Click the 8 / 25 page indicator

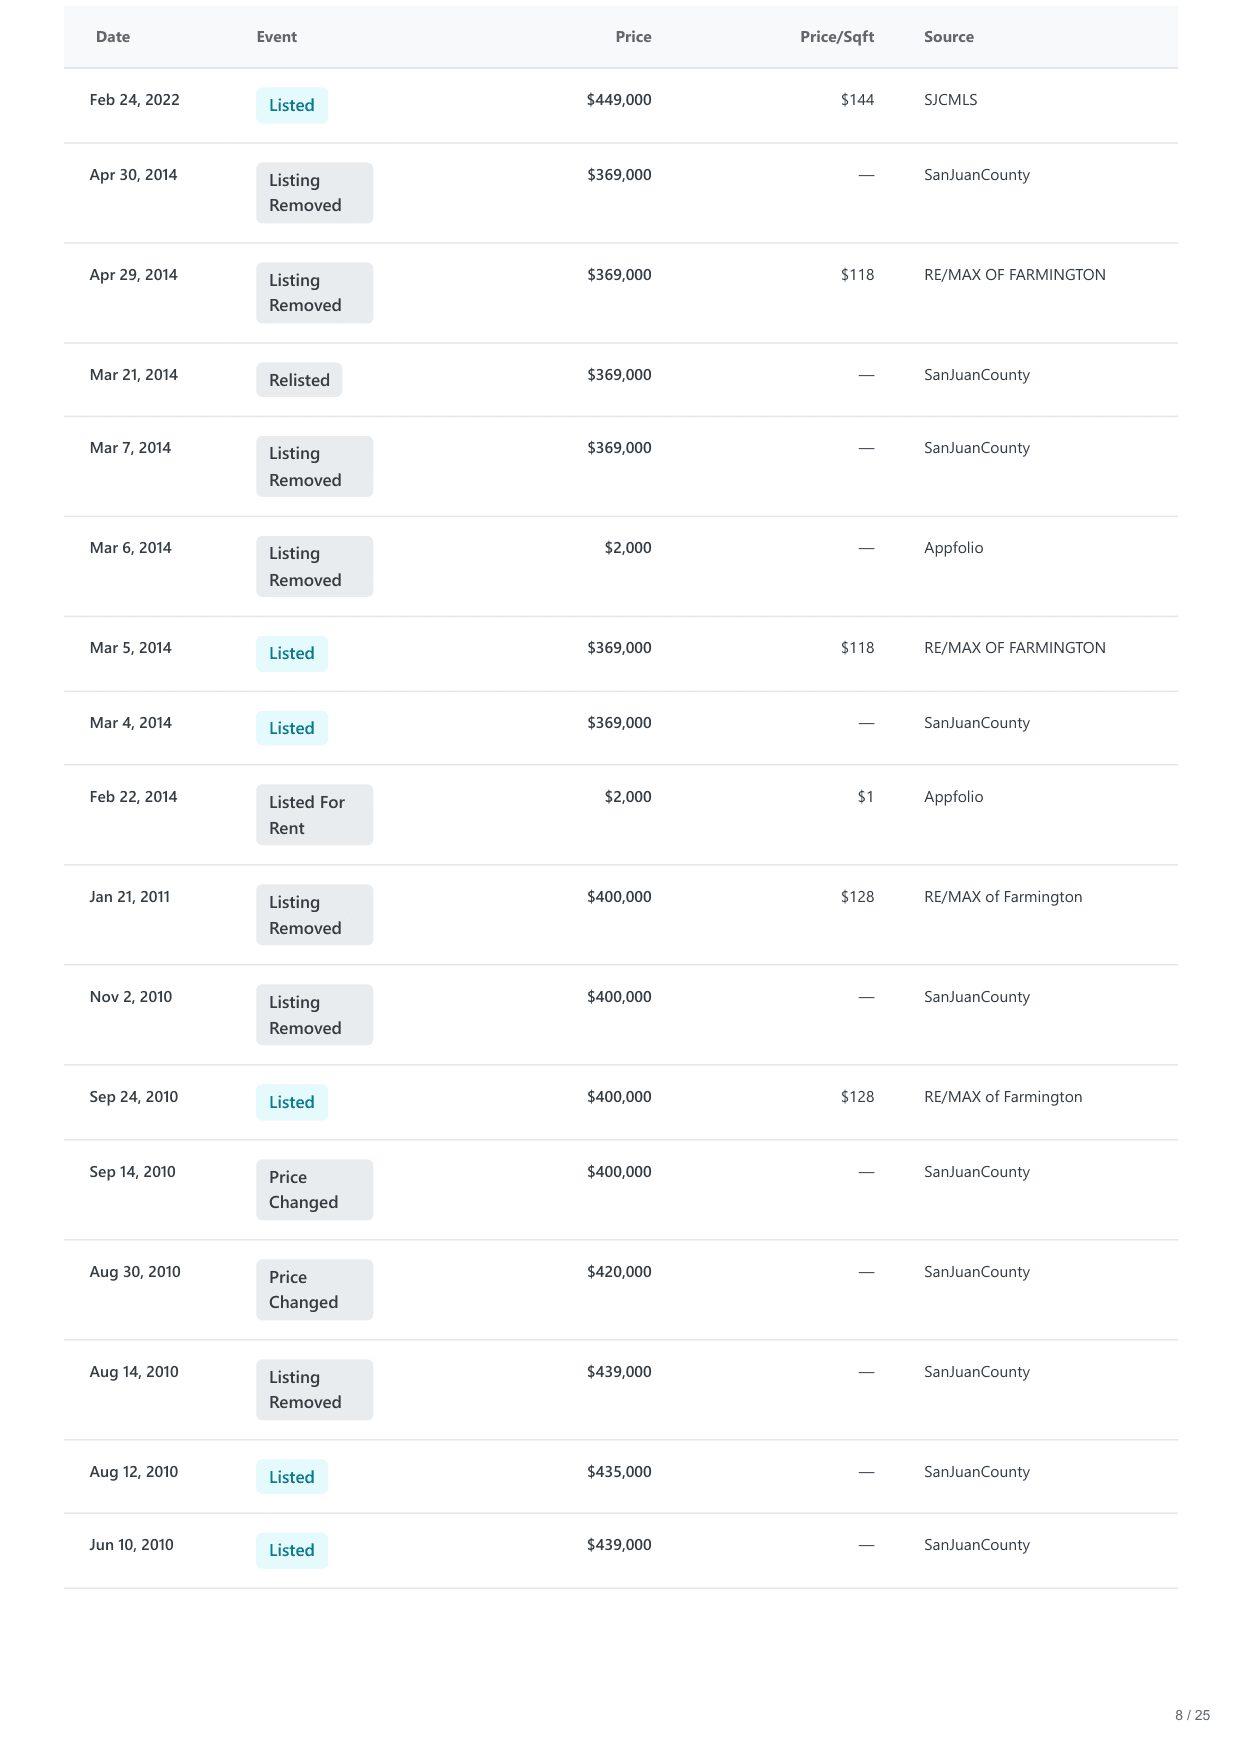[1192, 1715]
